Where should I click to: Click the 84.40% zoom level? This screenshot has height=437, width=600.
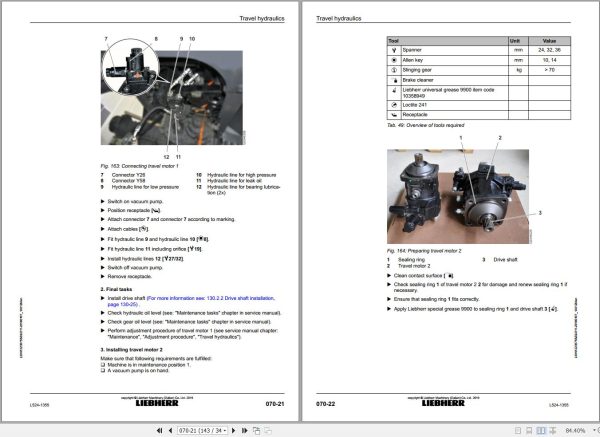click(x=575, y=431)
